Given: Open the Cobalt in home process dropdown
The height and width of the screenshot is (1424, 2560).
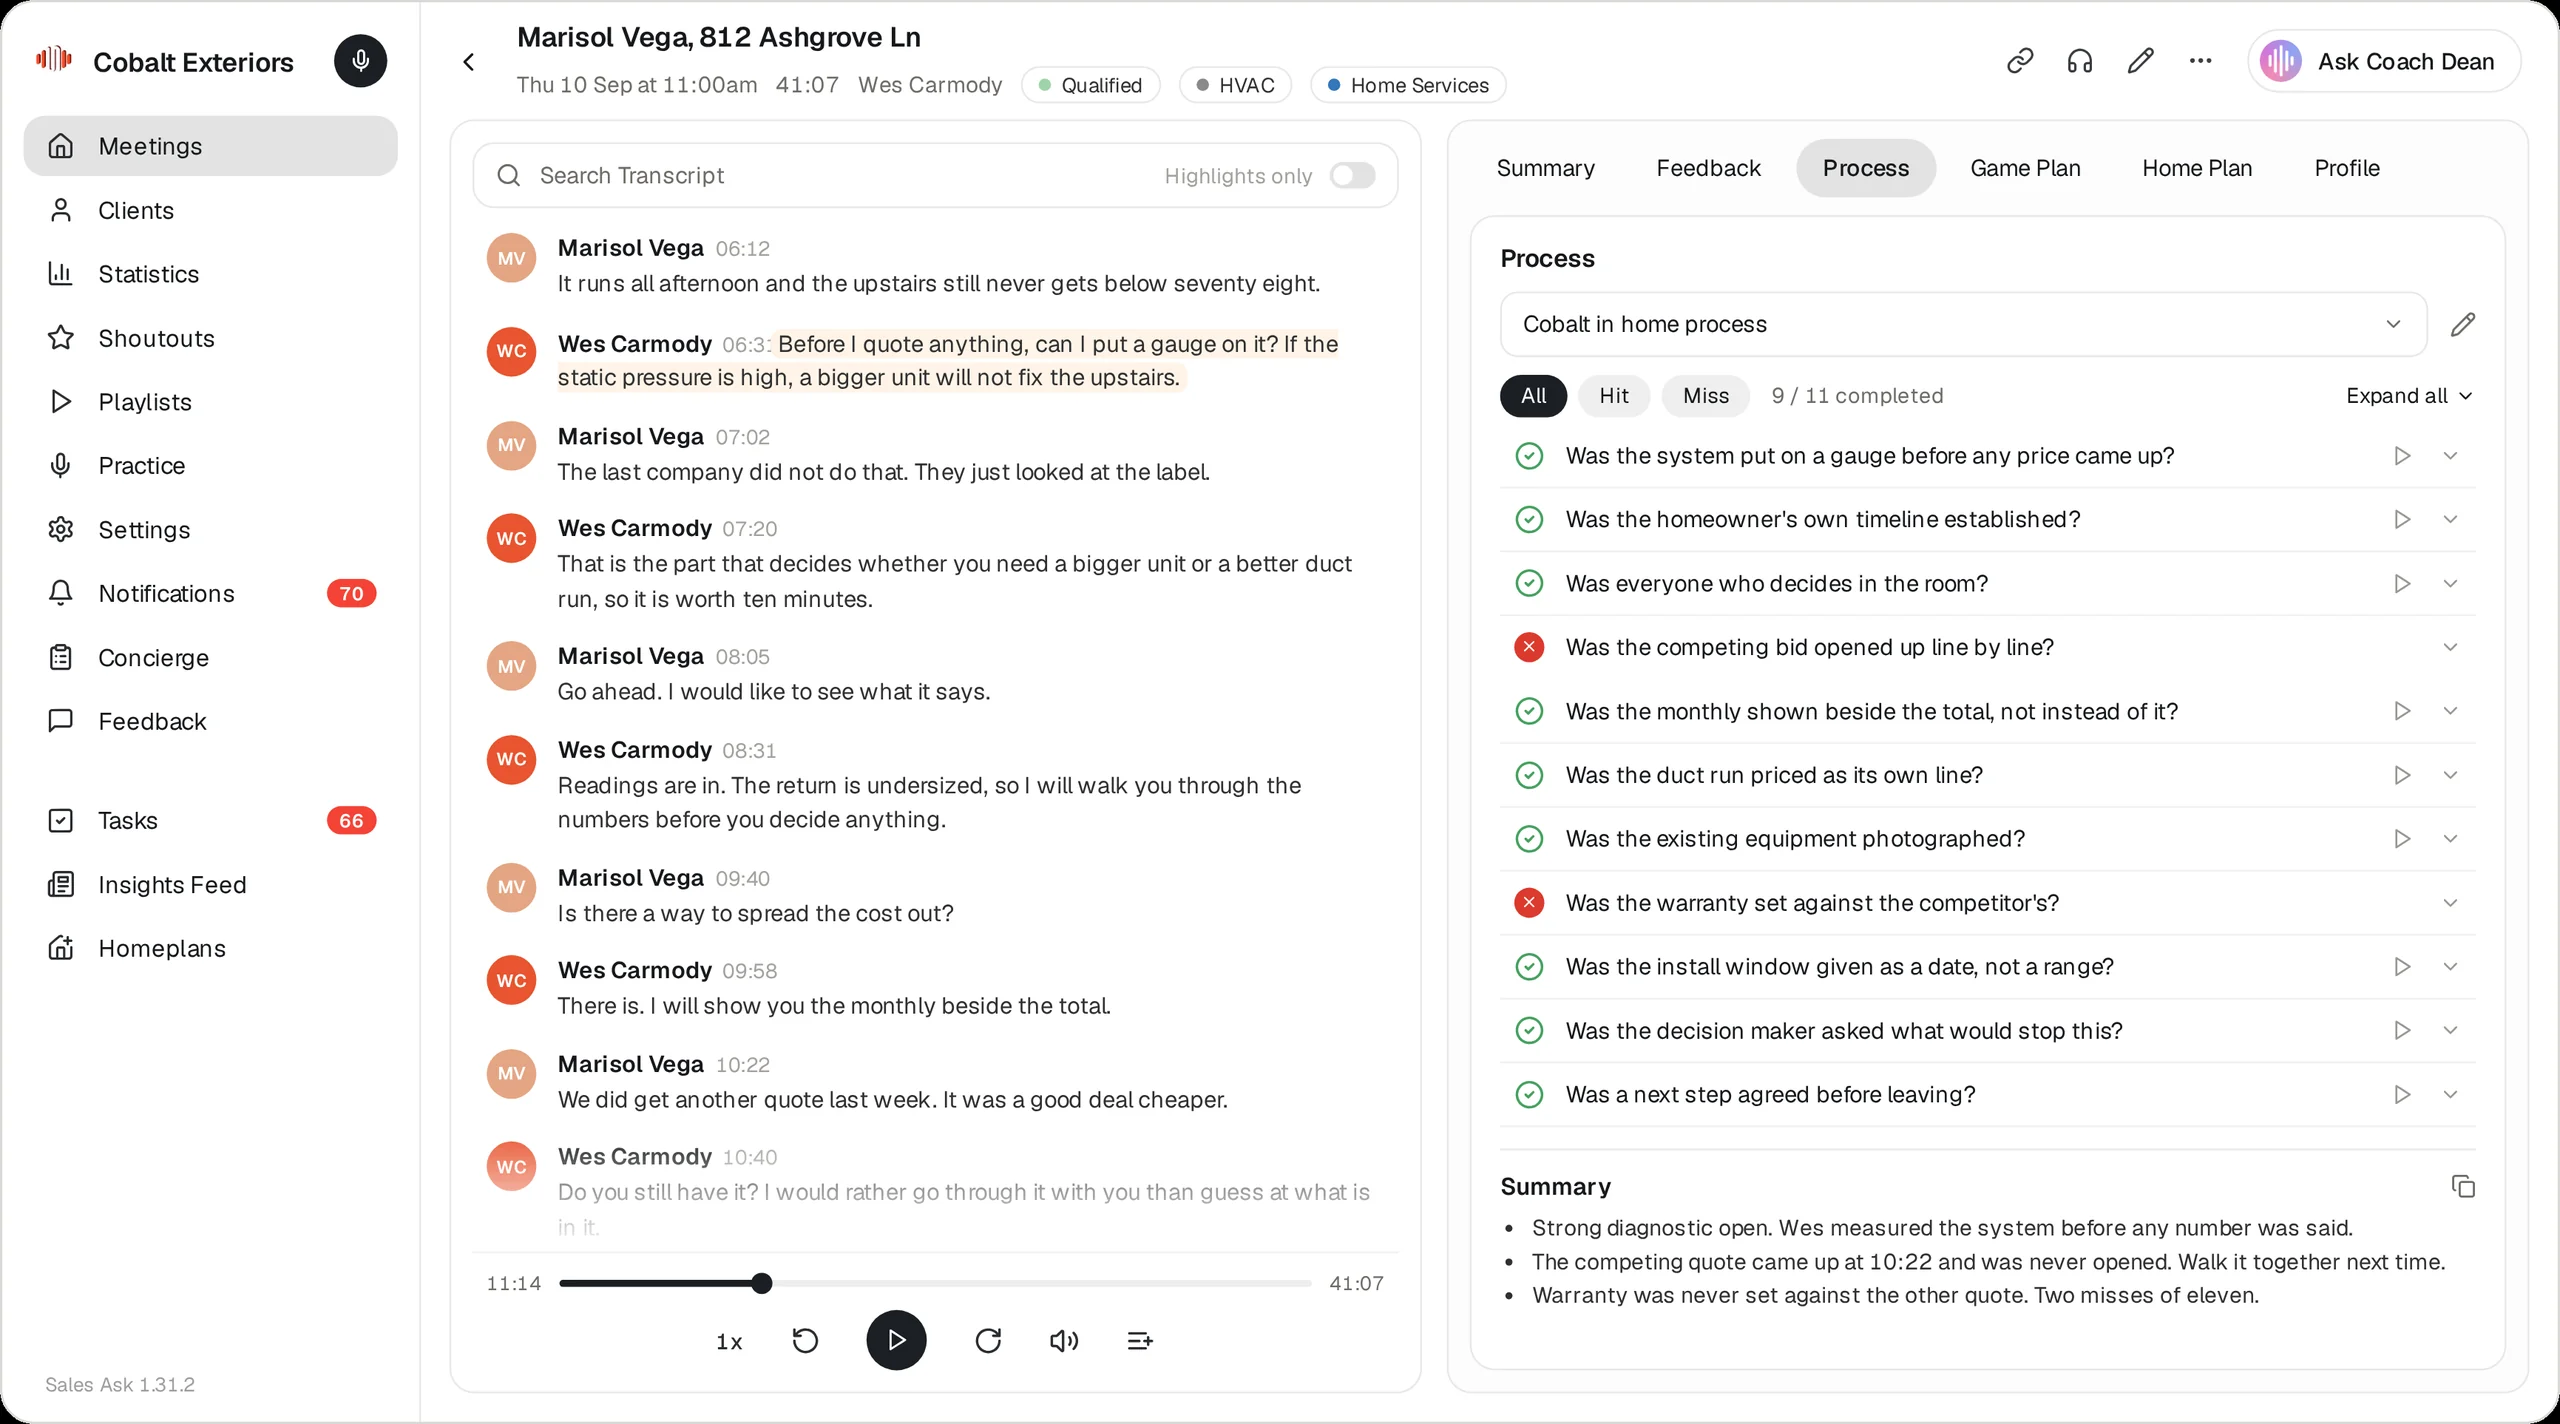Looking at the screenshot, I should pyautogui.click(x=1963, y=324).
